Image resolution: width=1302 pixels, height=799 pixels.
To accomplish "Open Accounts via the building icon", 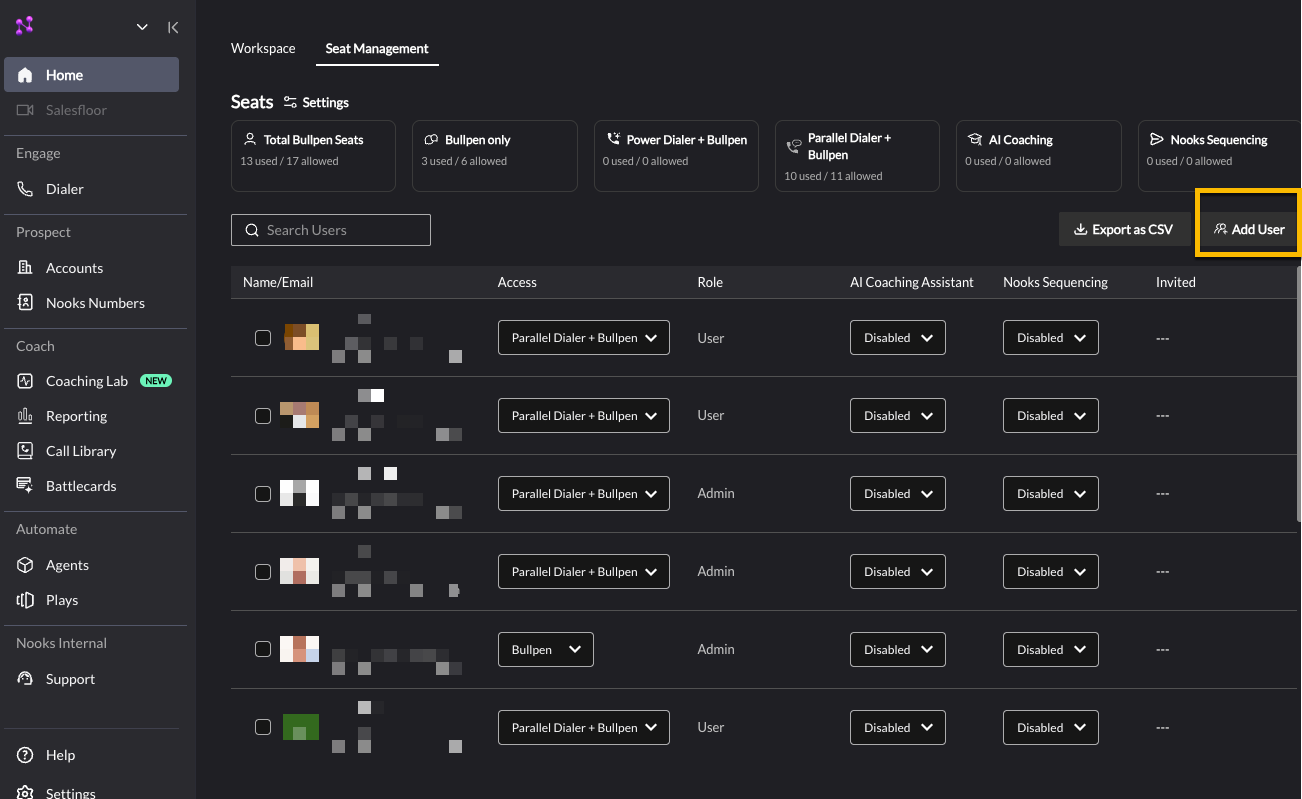I will 25,268.
